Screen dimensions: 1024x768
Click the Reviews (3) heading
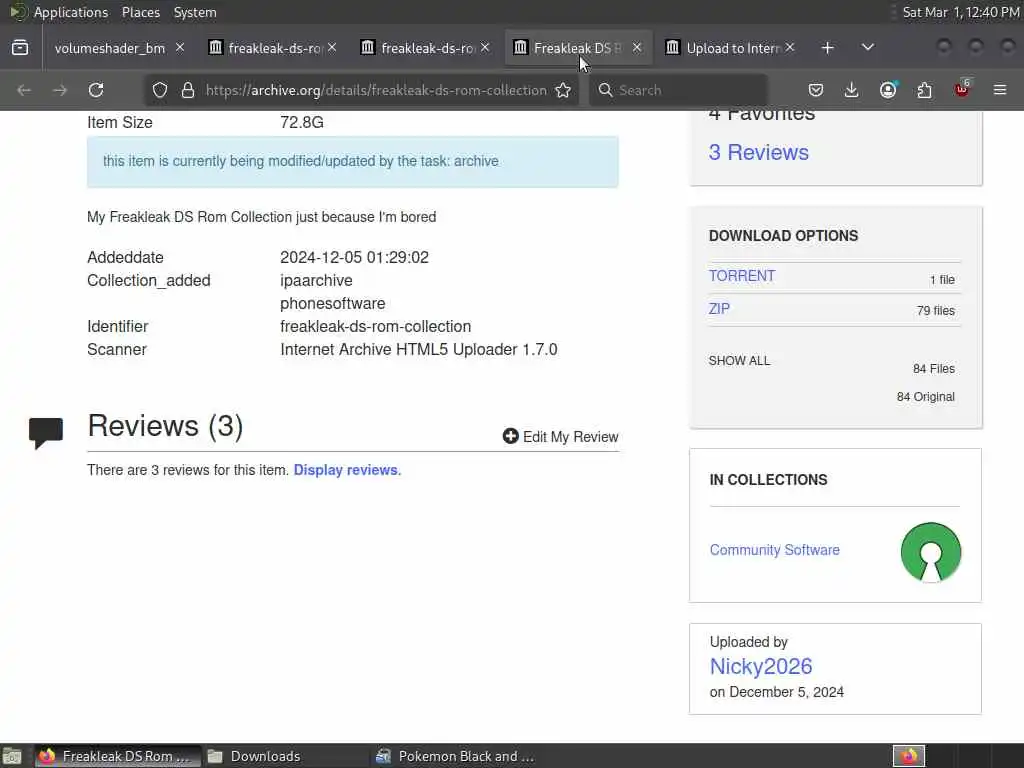point(165,426)
